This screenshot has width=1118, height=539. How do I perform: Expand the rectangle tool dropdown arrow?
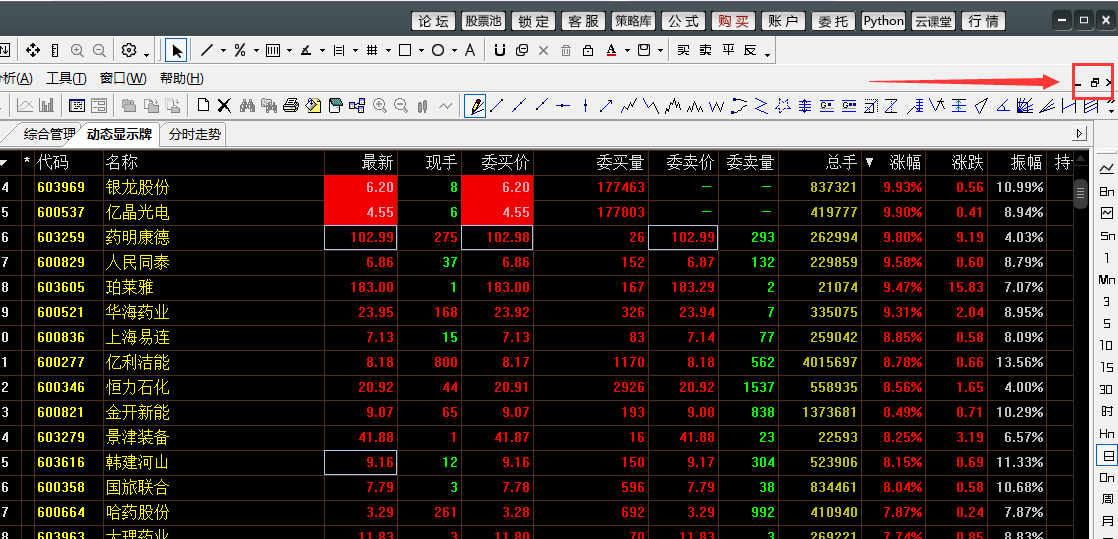pos(421,51)
